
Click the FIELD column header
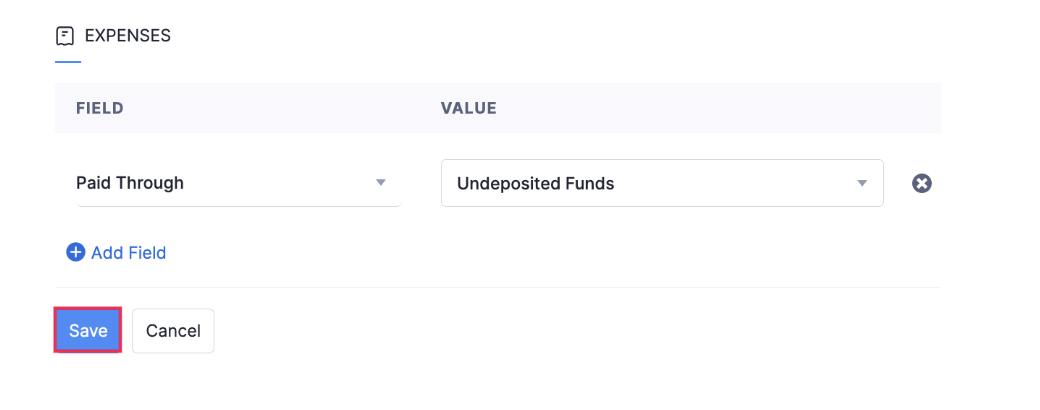click(x=100, y=108)
